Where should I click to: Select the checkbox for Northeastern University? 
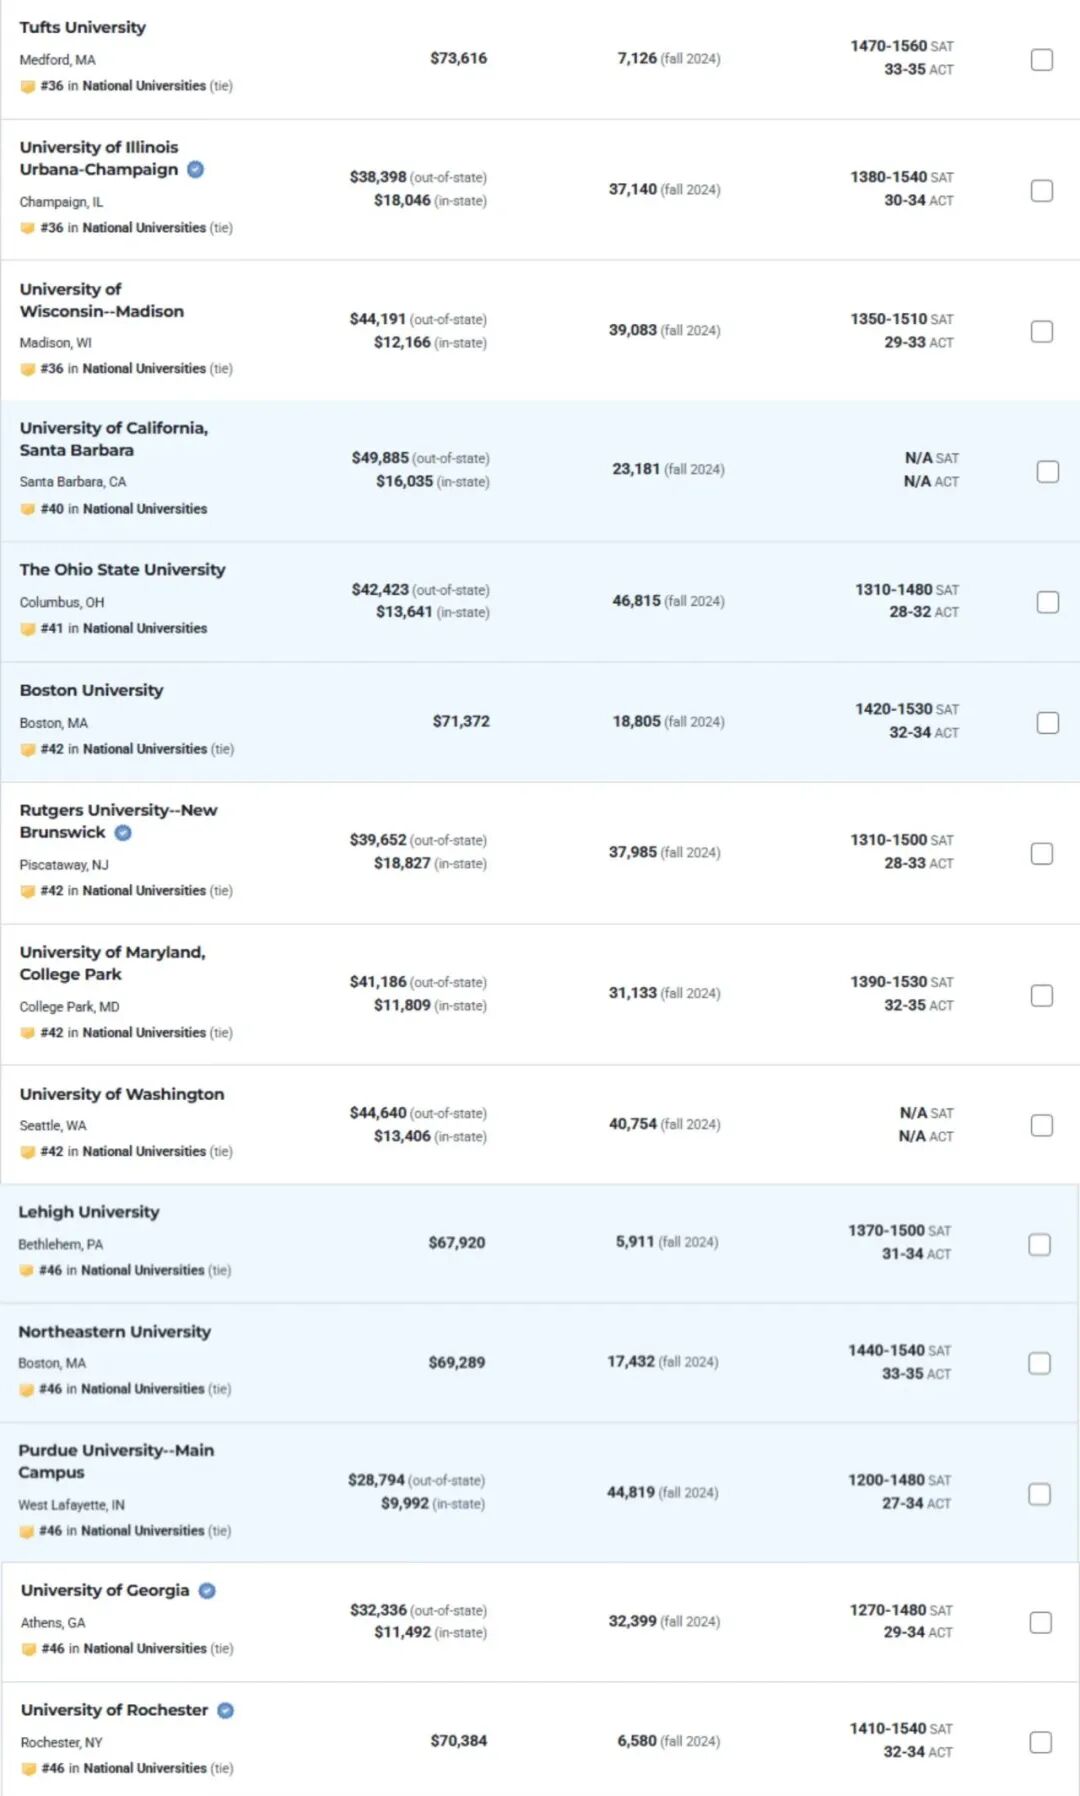(x=1040, y=1364)
